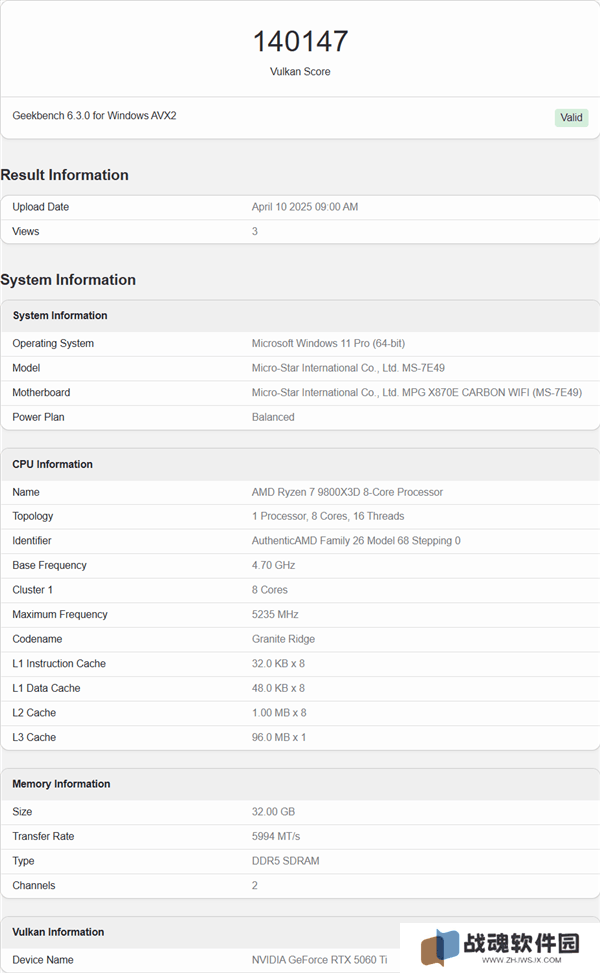This screenshot has height=973, width=600.
Task: Select the Granite Ridge codename value
Action: pyautogui.click(x=283, y=639)
